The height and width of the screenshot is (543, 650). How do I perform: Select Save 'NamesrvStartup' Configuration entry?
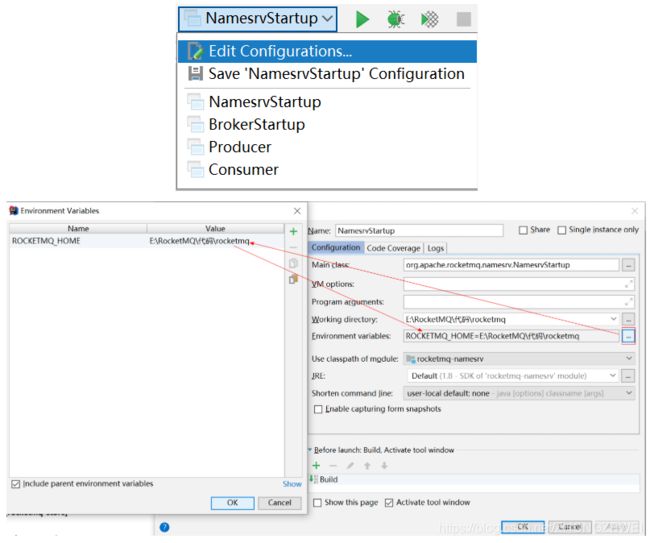(327, 74)
